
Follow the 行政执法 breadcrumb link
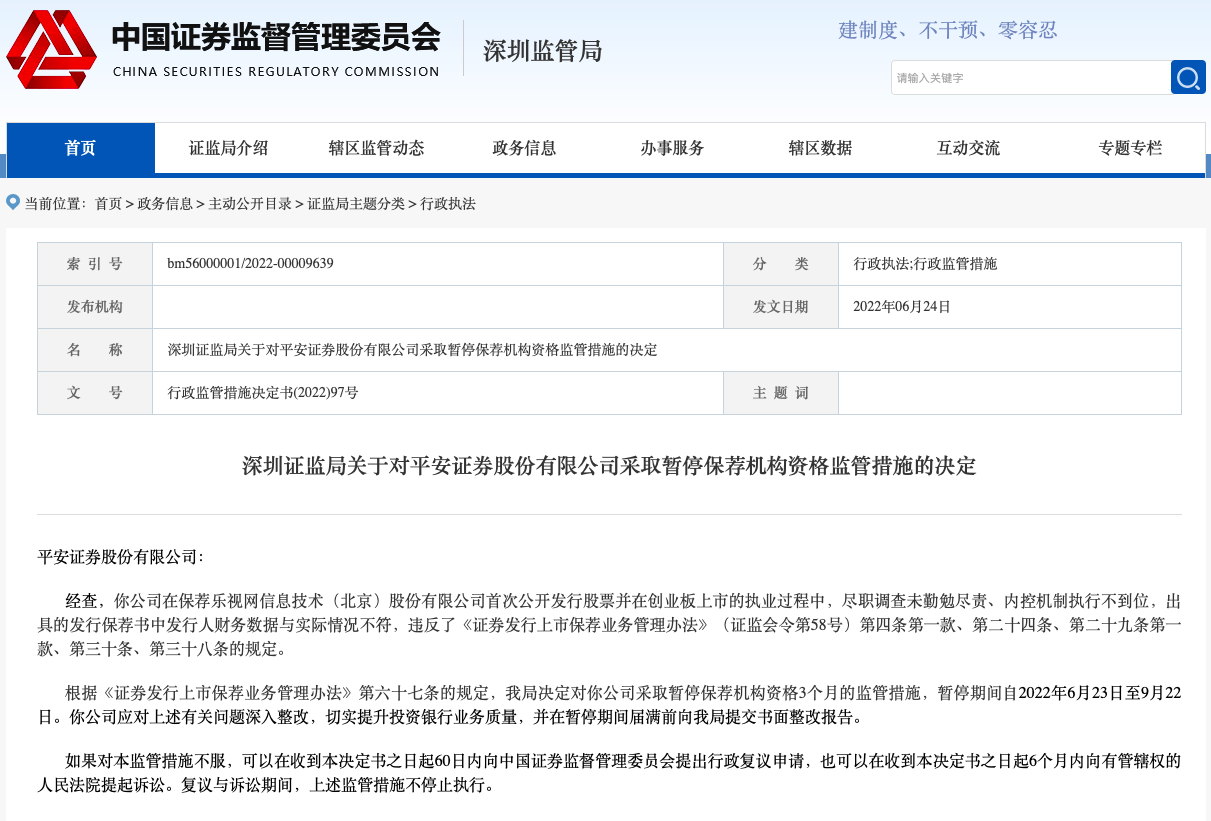pyautogui.click(x=448, y=204)
